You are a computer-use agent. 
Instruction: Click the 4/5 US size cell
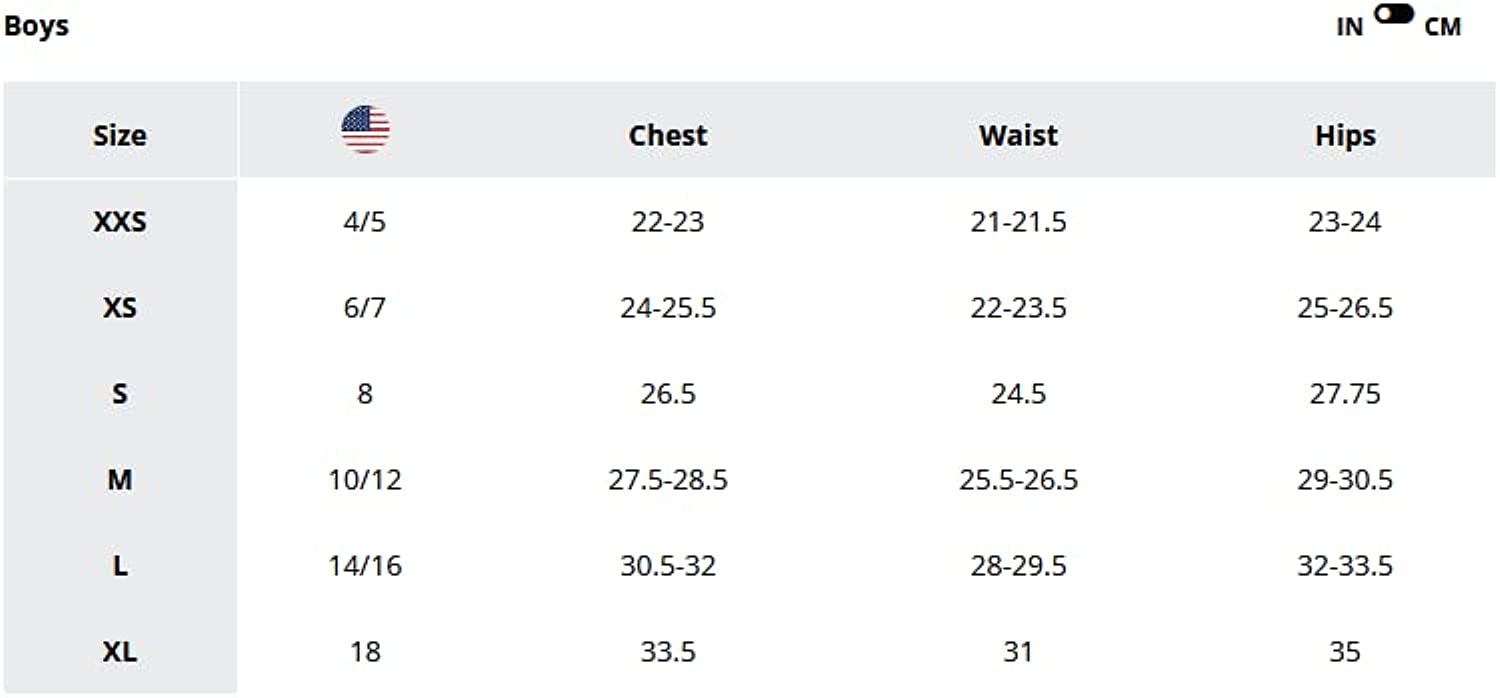(x=364, y=221)
